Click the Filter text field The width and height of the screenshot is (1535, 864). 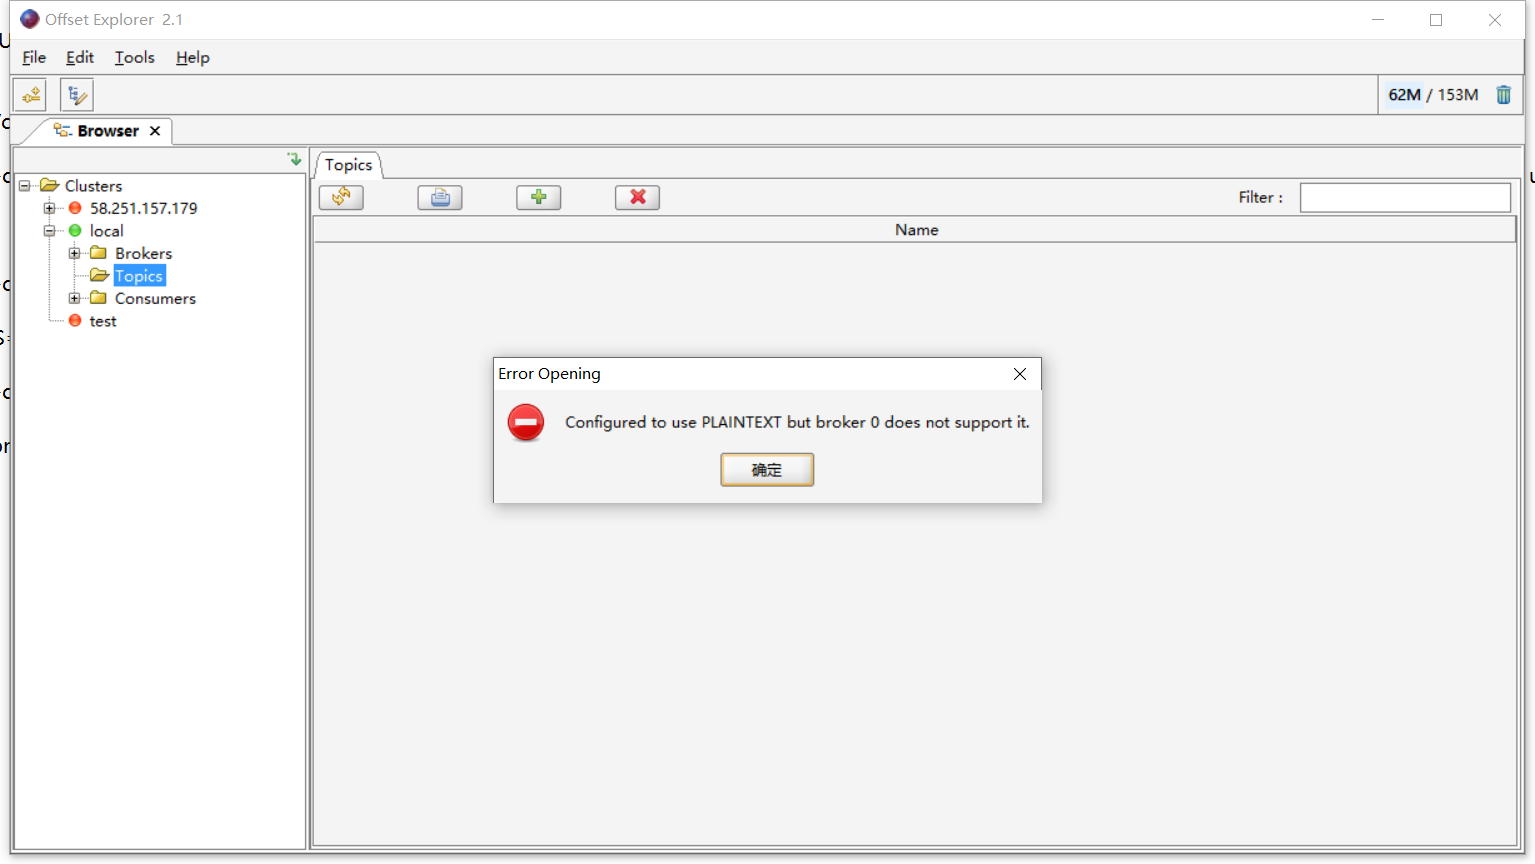pyautogui.click(x=1404, y=198)
